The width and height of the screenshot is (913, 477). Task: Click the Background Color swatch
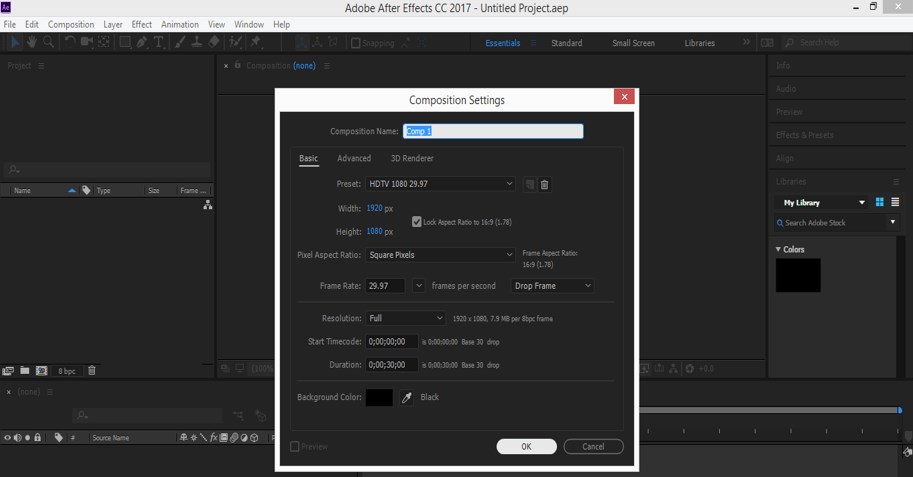379,397
